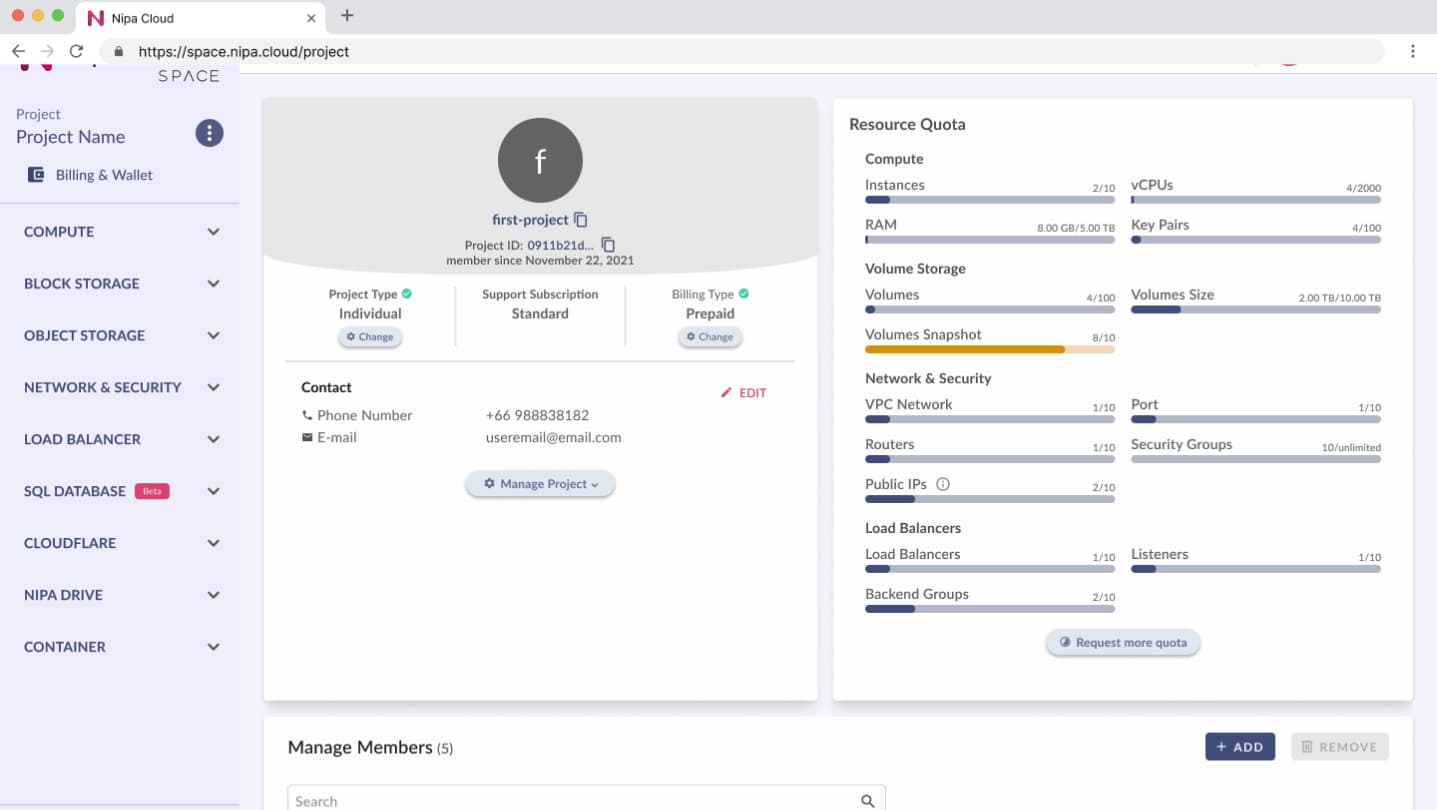Open the Manage Project dropdown
The image size is (1437, 810).
[540, 484]
